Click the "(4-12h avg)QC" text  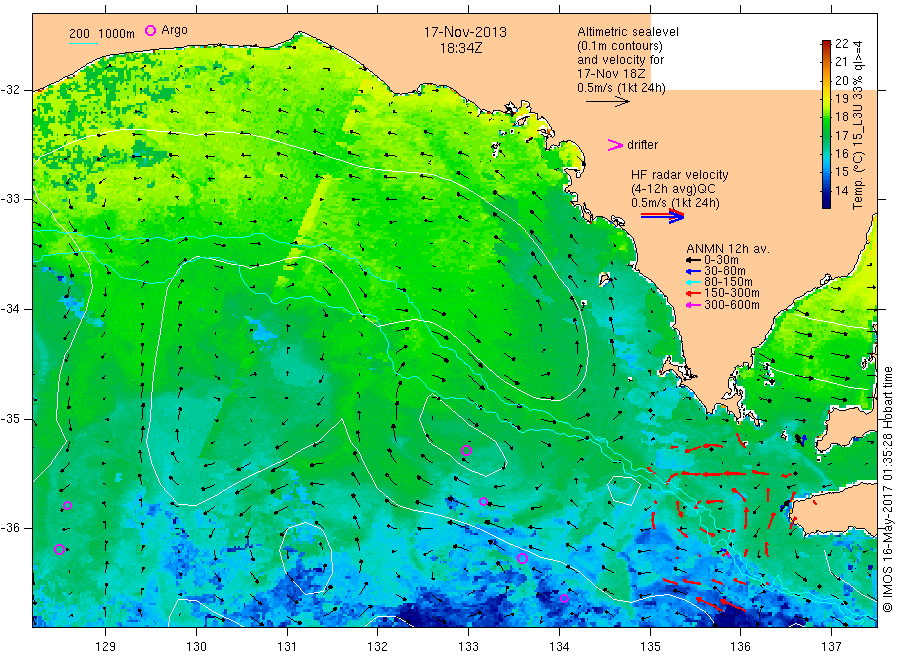pos(673,189)
